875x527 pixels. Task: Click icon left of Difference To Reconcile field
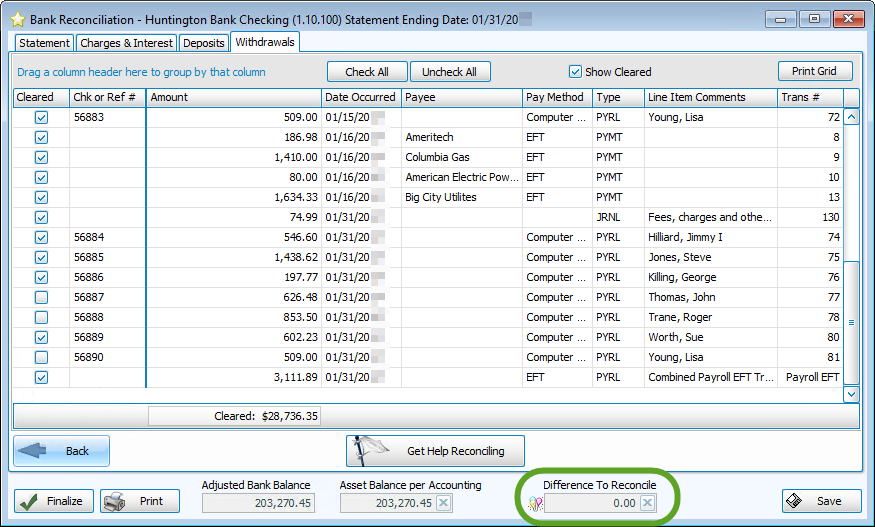coord(535,504)
